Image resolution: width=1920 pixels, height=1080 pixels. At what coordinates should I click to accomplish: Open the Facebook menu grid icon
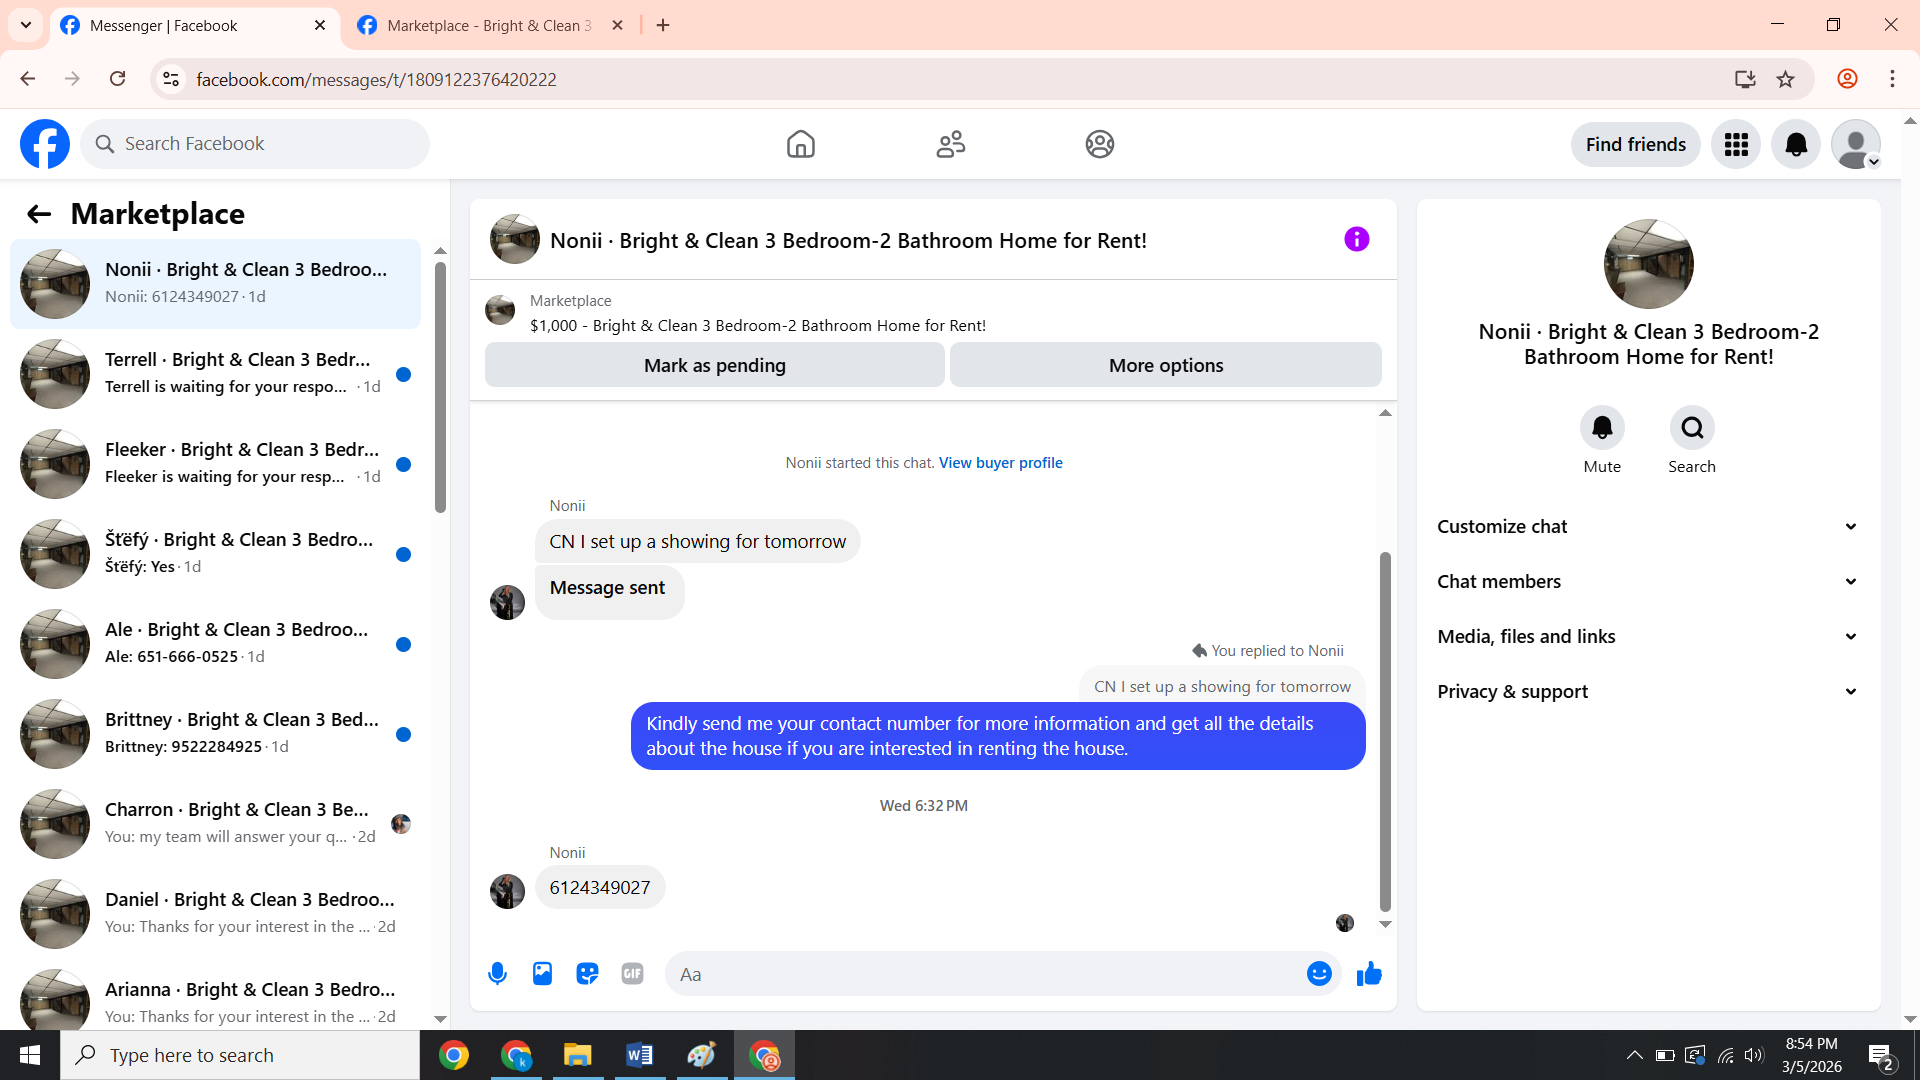pyautogui.click(x=1736, y=145)
